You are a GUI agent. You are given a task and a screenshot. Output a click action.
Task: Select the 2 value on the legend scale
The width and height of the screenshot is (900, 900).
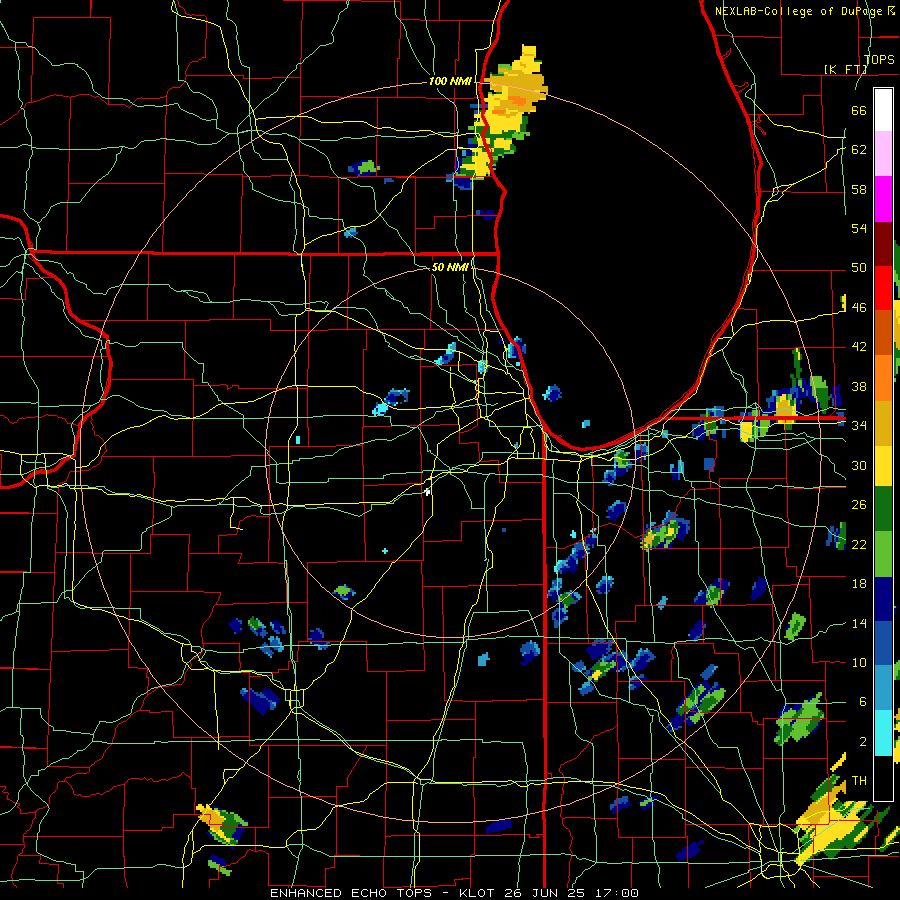pos(863,742)
